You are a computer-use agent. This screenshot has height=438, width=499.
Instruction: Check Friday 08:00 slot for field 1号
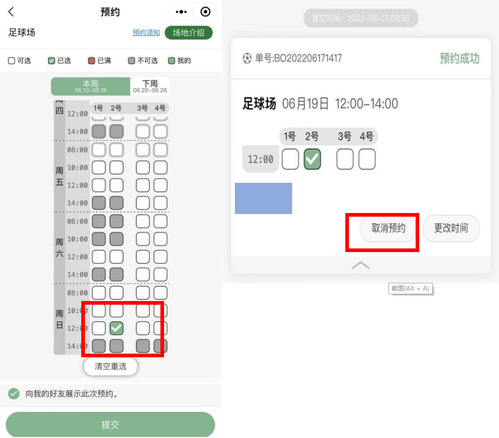(99, 150)
